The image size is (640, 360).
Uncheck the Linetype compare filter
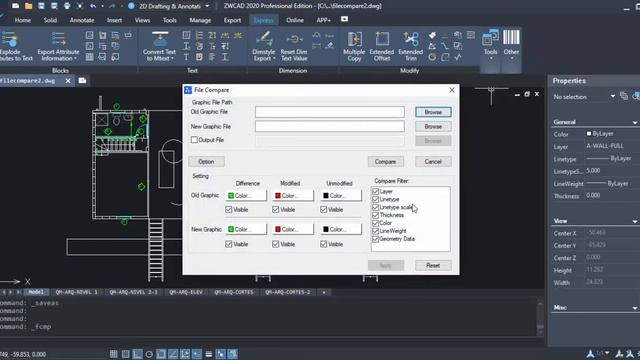376,199
